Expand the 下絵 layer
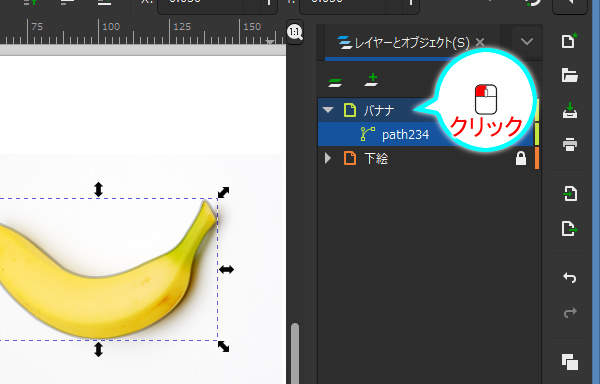This screenshot has height=384, width=600. (x=328, y=158)
